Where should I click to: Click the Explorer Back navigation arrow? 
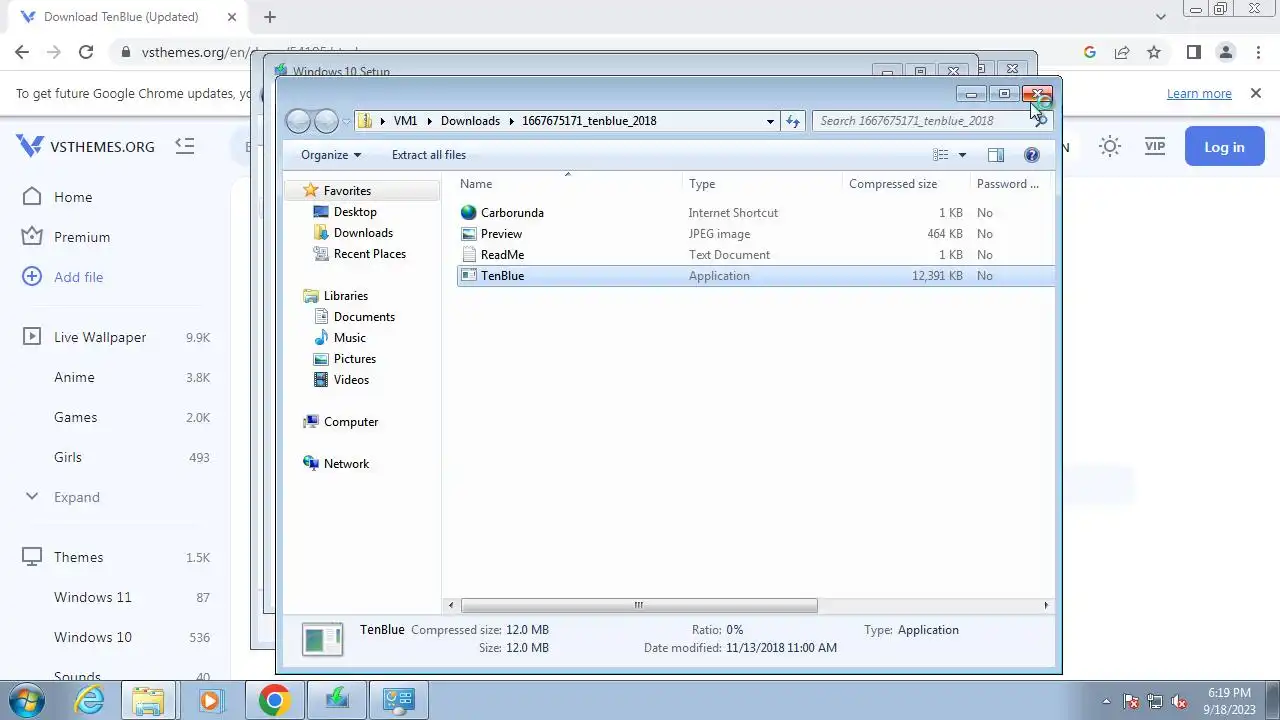(298, 121)
